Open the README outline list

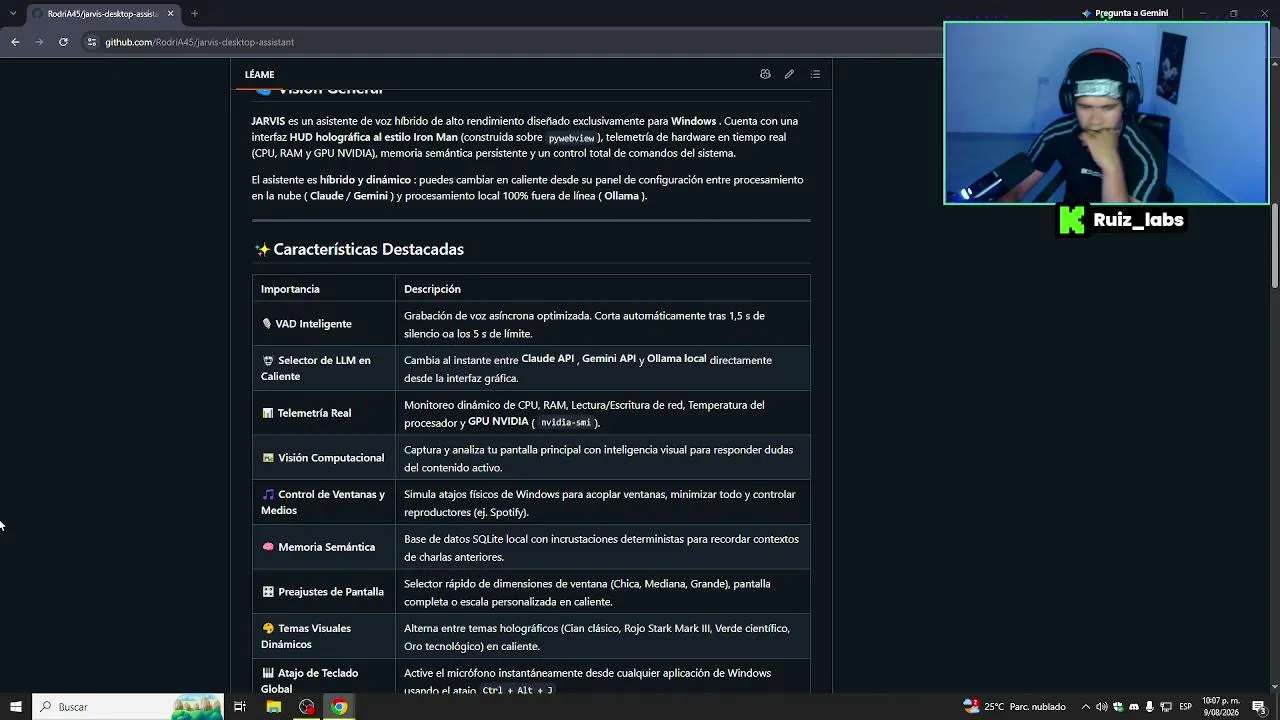[x=815, y=74]
